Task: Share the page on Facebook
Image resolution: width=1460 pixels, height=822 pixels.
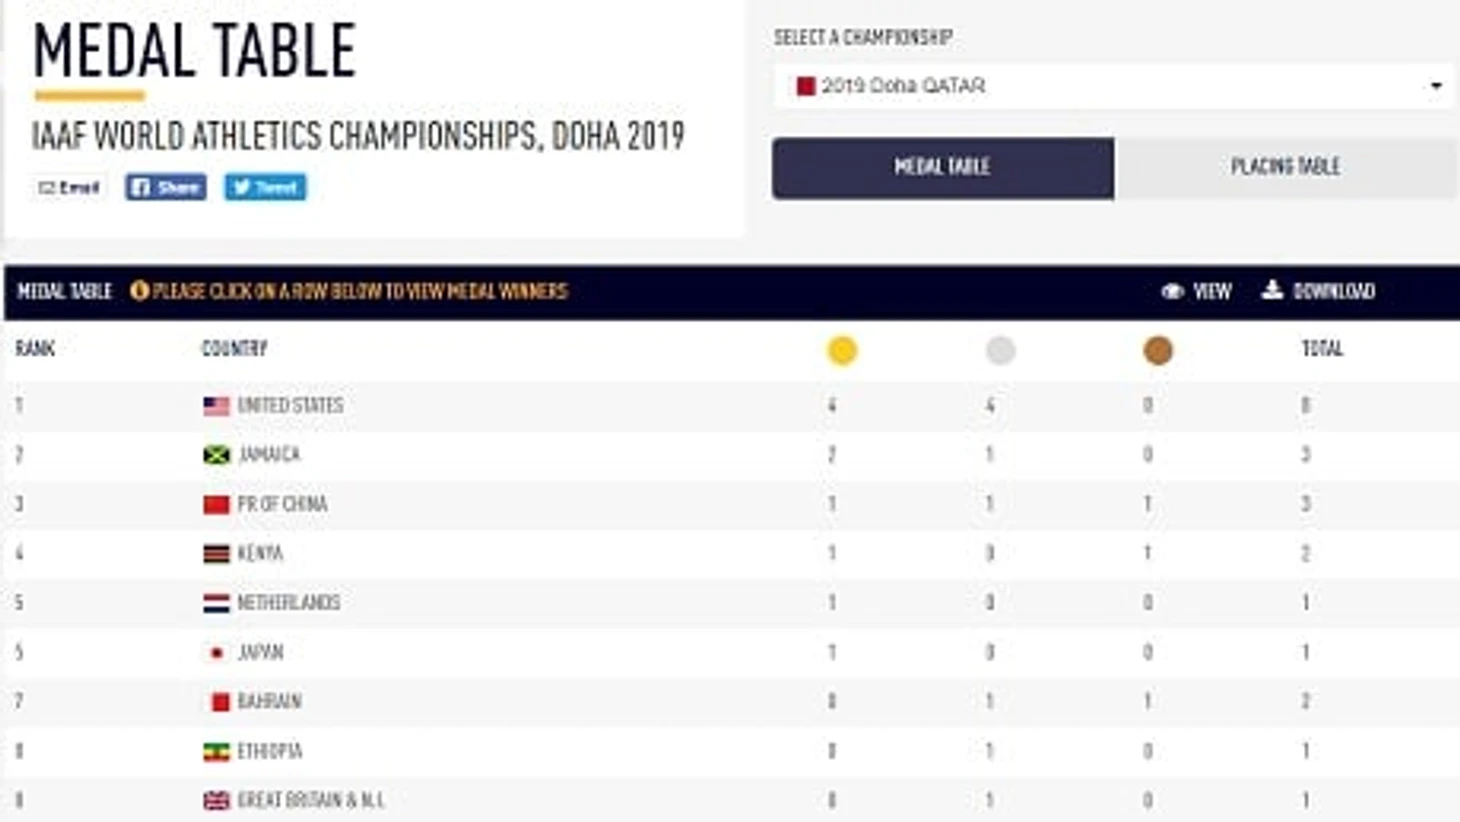Action: tap(166, 187)
